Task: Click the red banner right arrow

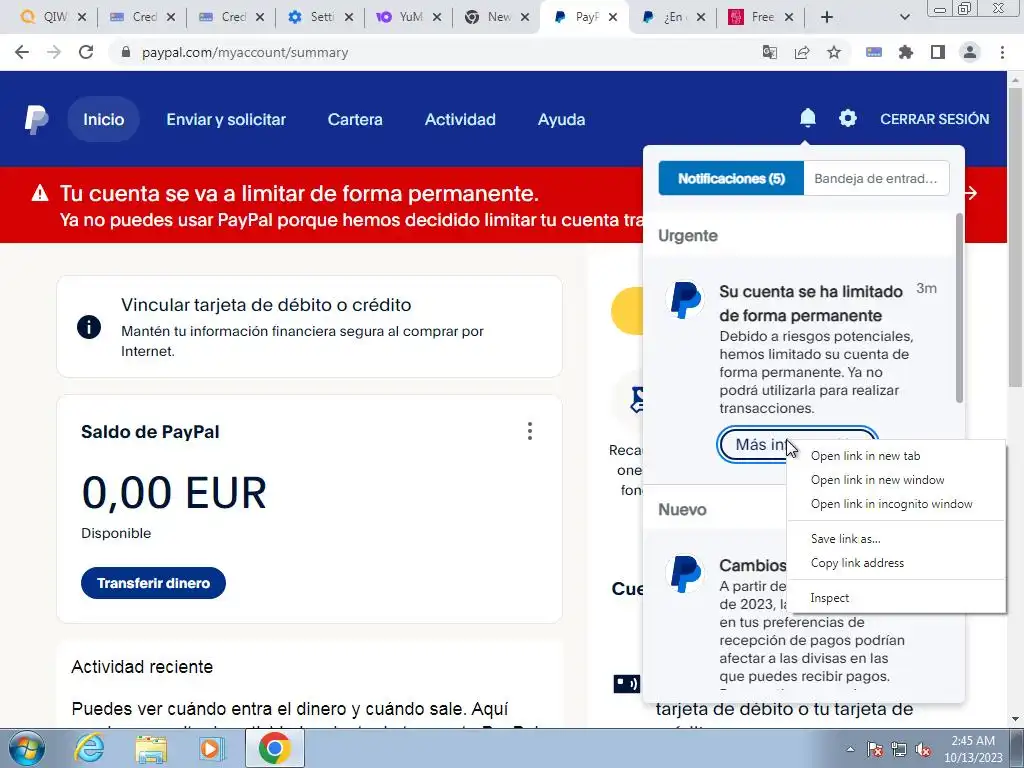Action: click(971, 193)
